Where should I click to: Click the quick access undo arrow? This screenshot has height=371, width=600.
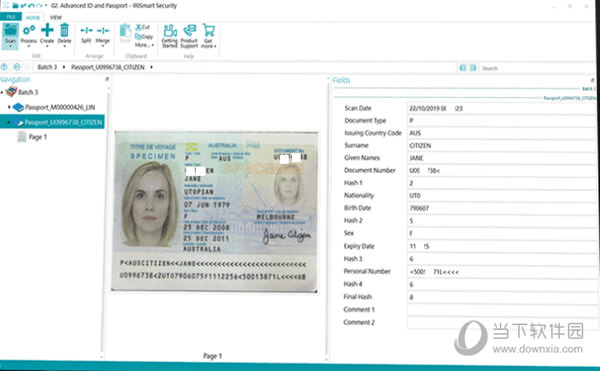[x=31, y=6]
